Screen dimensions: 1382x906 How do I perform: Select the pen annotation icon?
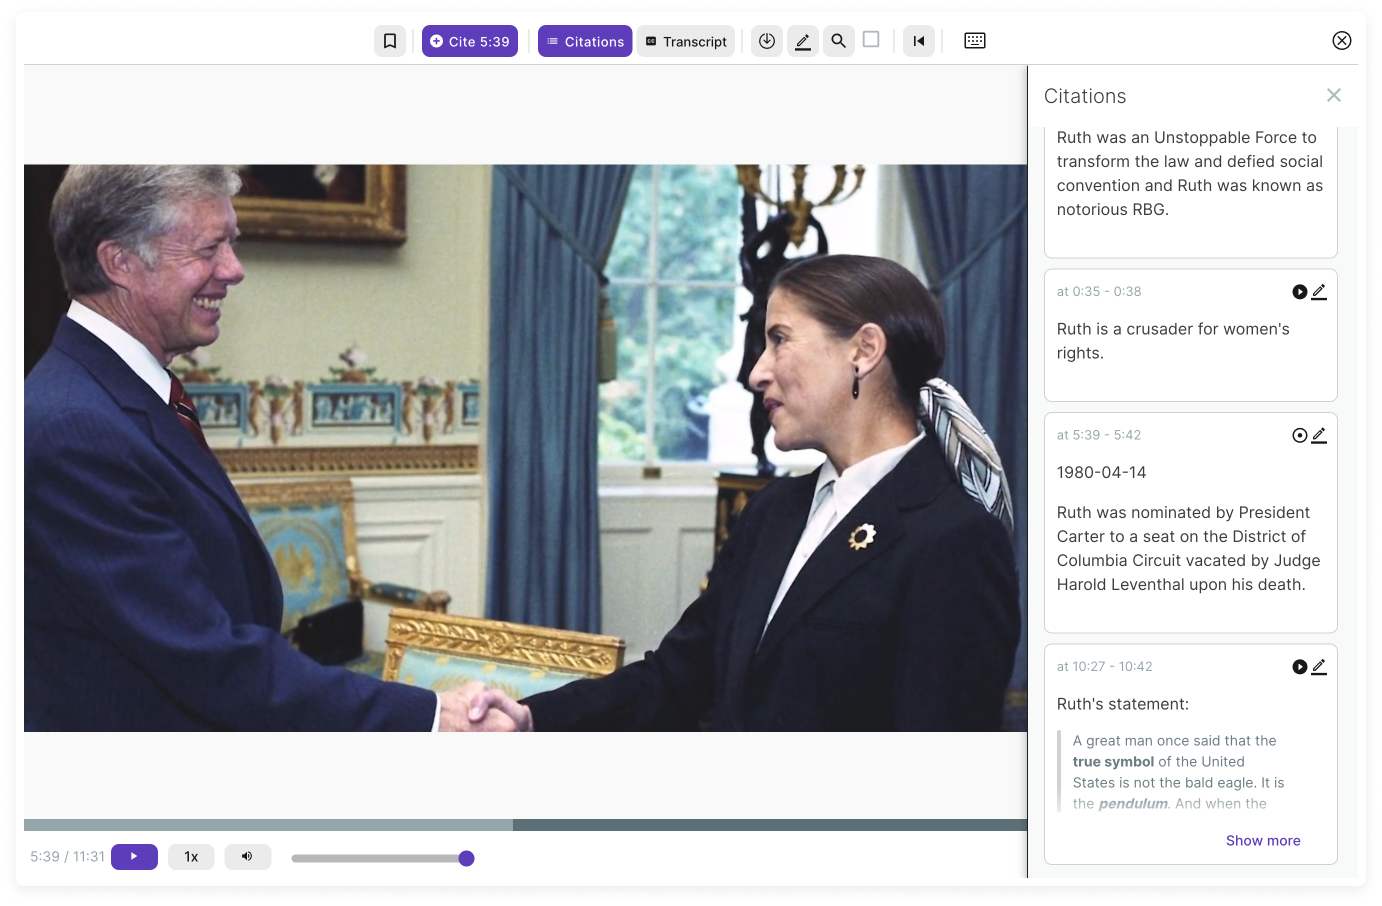[802, 41]
